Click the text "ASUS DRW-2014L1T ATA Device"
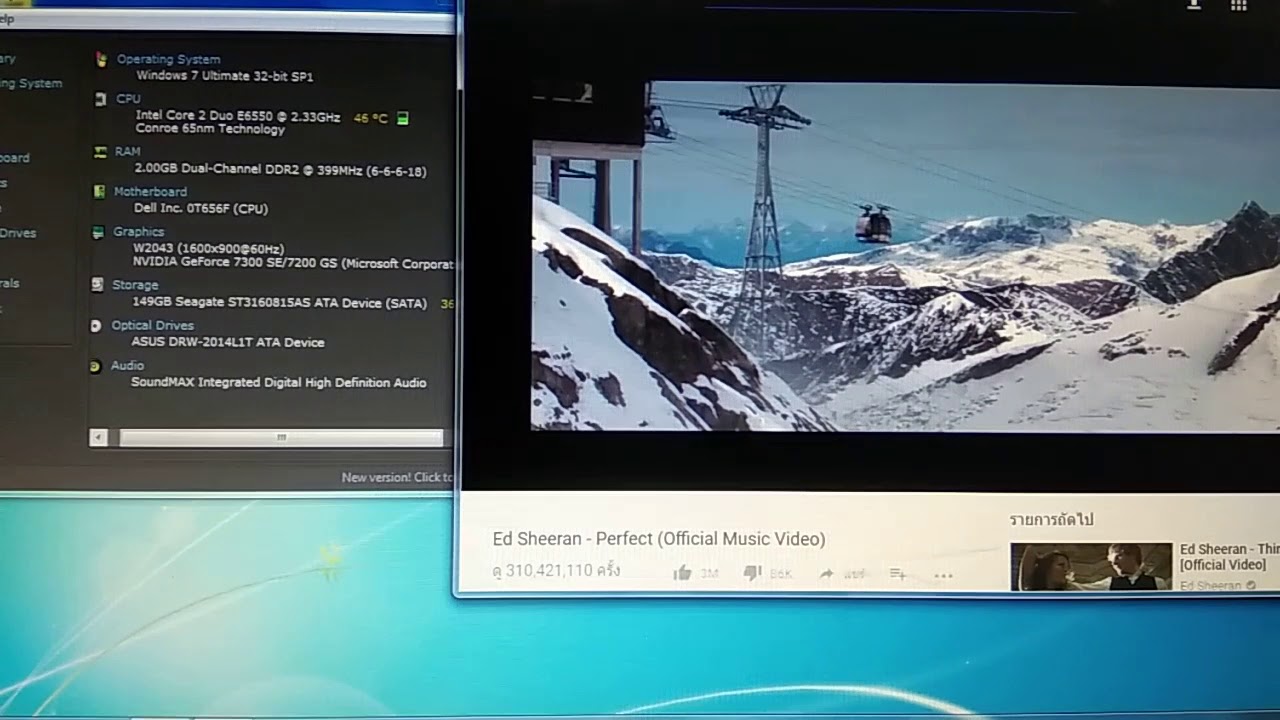 pos(228,342)
